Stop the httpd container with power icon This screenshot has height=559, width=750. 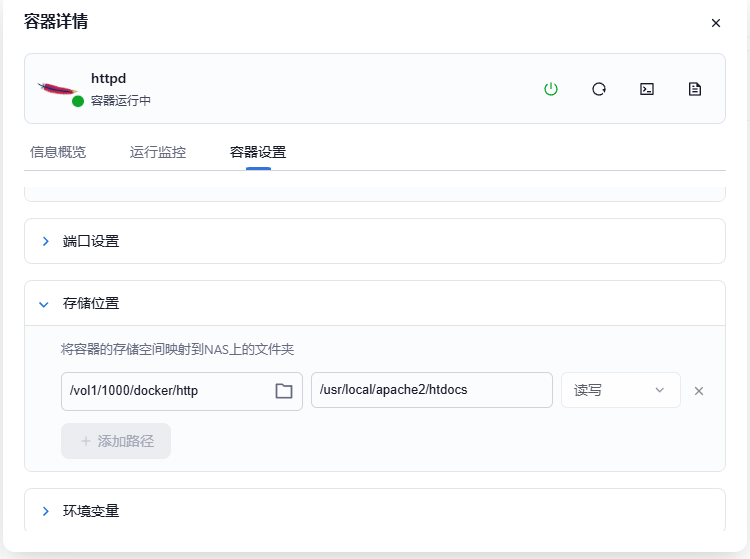[551, 89]
